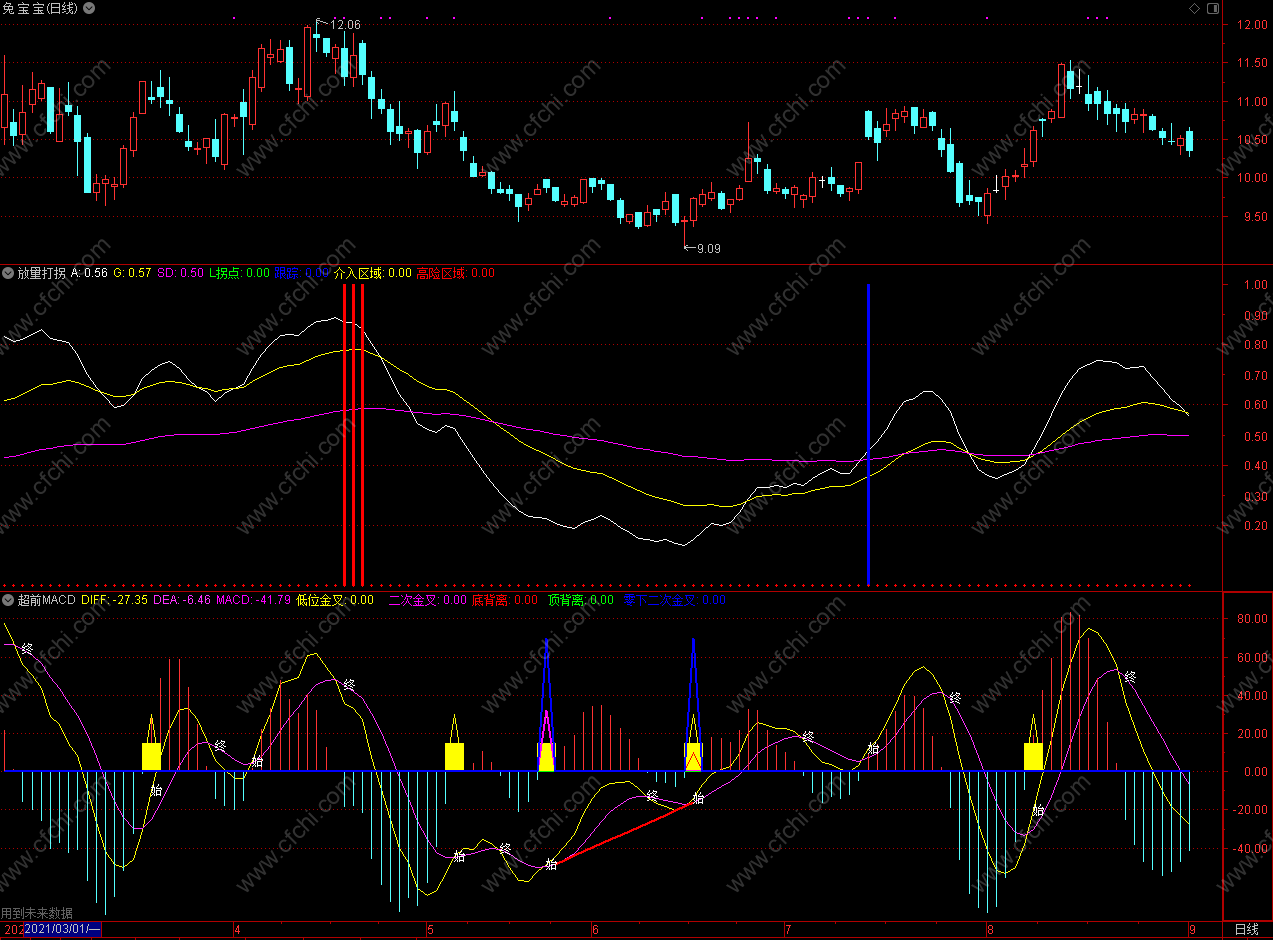Click the red triangle signal icon in MACD panel

693,763
